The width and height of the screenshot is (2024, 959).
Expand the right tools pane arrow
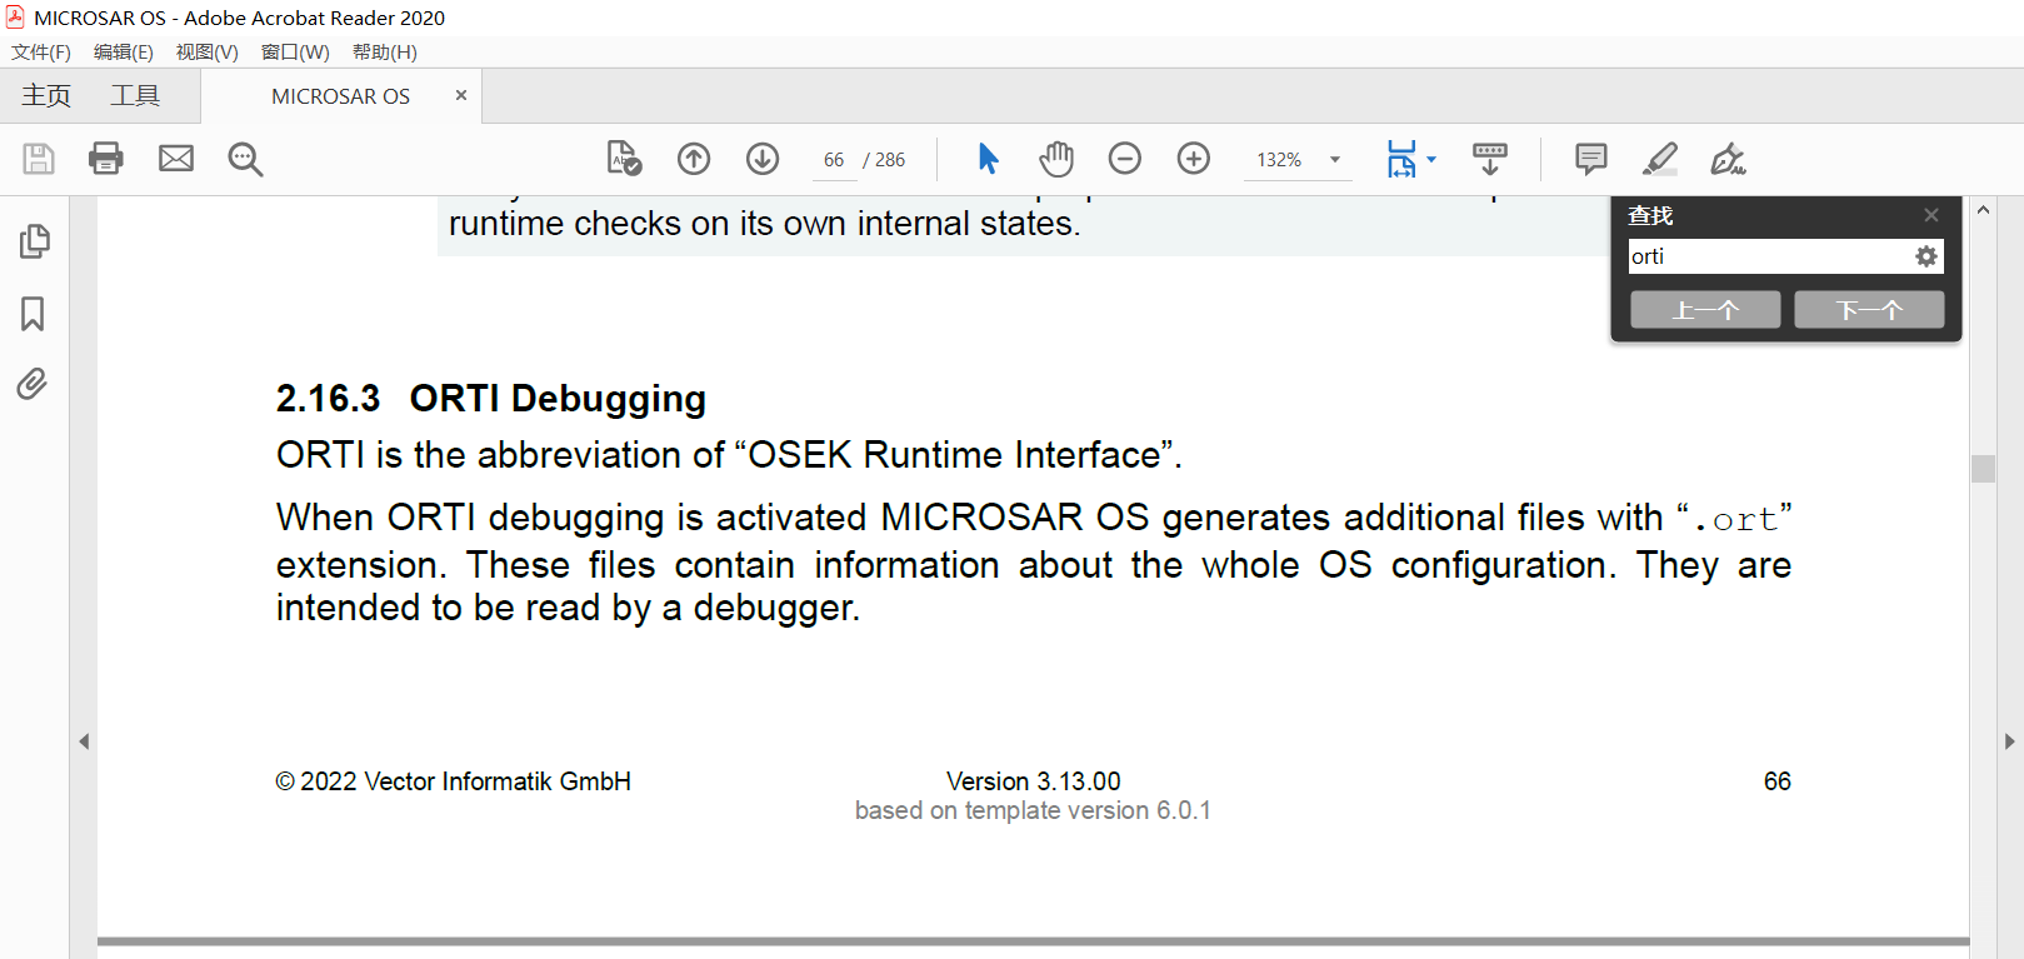tap(2010, 742)
